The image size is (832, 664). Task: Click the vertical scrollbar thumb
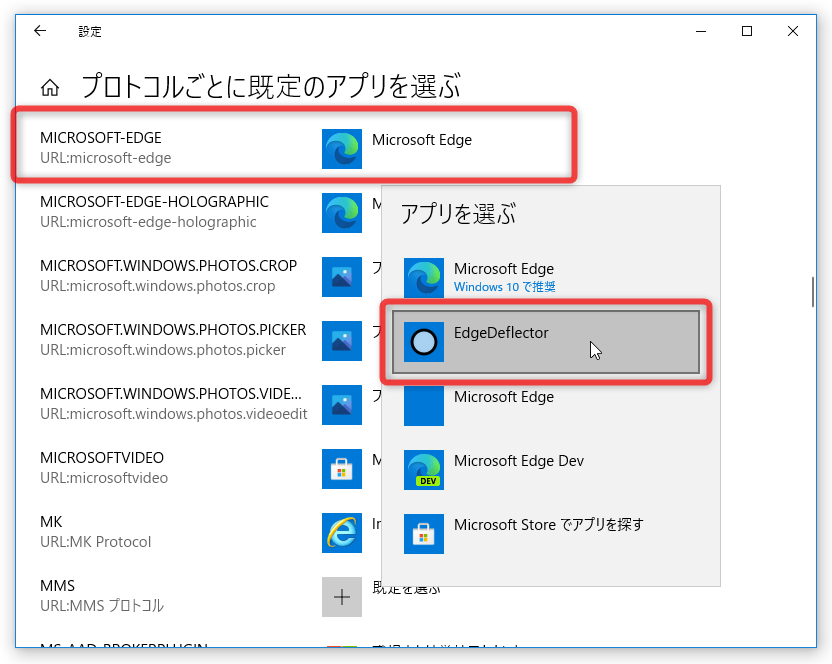click(812, 292)
